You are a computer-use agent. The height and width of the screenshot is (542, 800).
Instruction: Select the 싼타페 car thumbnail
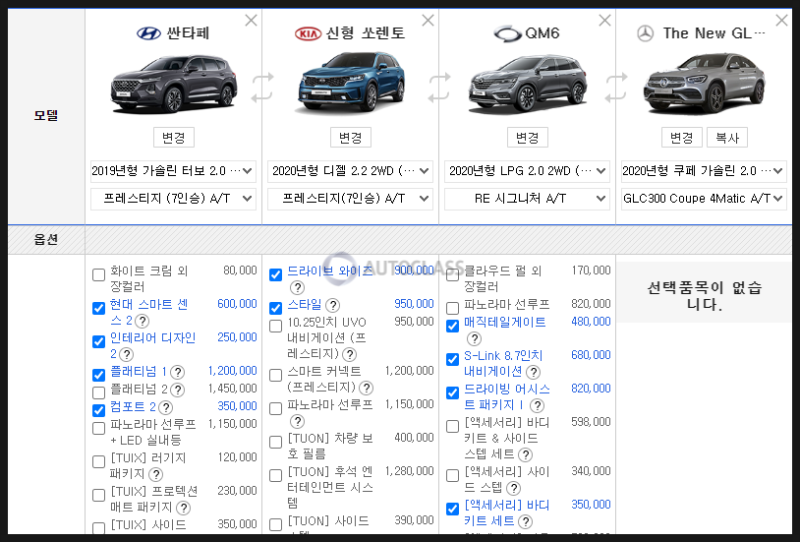click(x=173, y=84)
